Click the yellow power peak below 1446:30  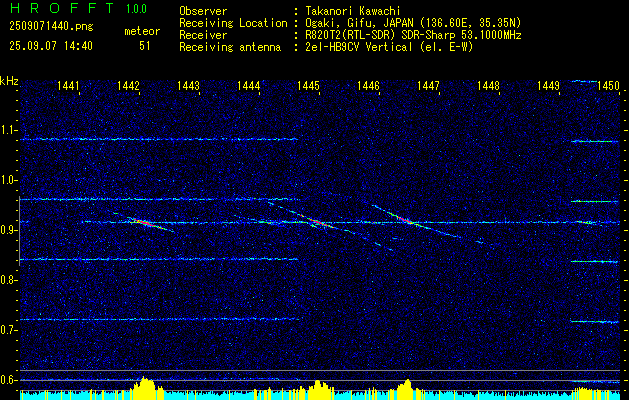click(406, 389)
